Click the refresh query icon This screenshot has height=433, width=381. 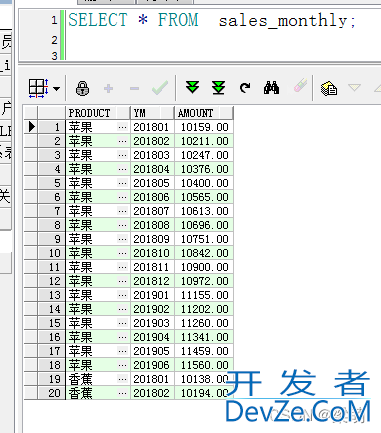[x=245, y=88]
